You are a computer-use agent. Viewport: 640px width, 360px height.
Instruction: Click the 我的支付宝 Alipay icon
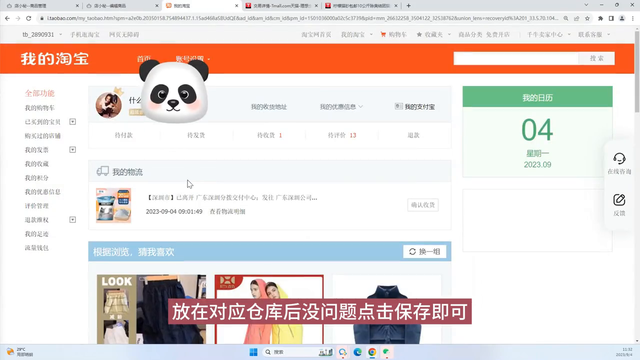(x=398, y=107)
